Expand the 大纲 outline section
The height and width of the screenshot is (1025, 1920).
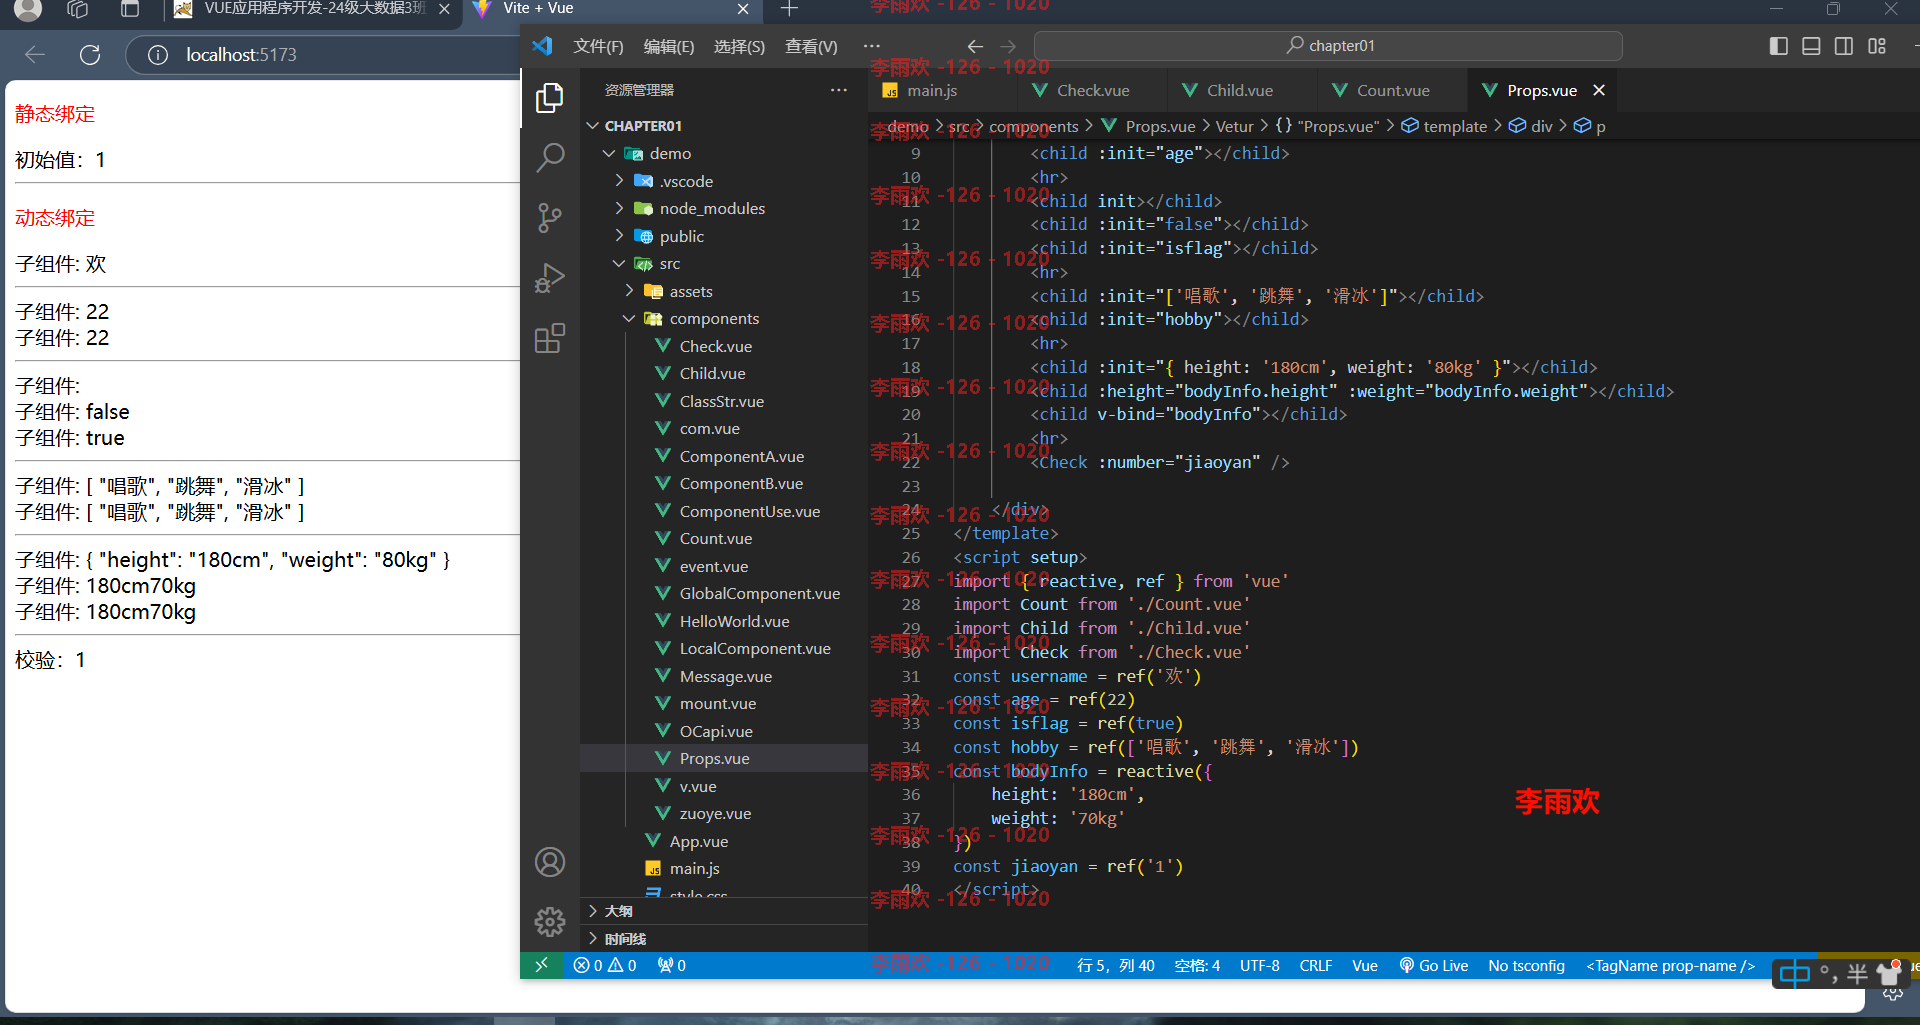pos(723,911)
